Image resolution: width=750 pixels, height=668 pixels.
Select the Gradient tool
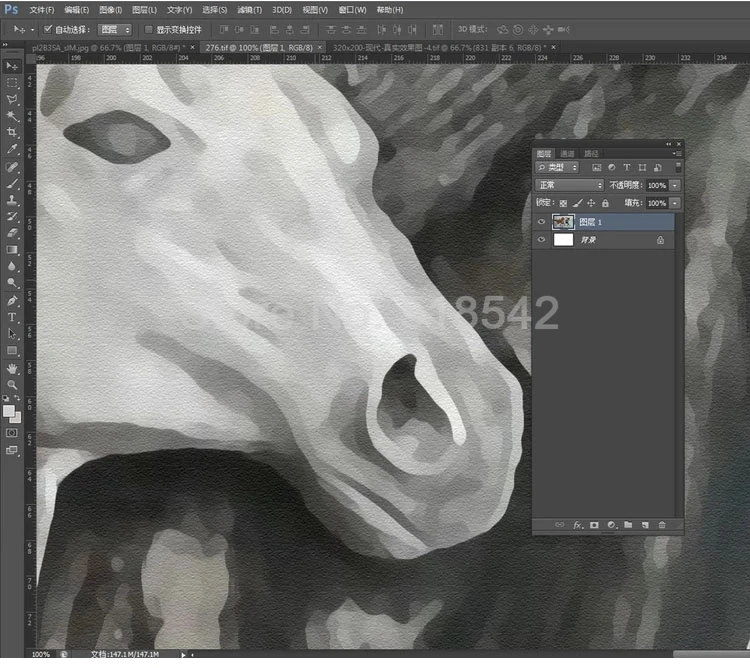[x=12, y=250]
